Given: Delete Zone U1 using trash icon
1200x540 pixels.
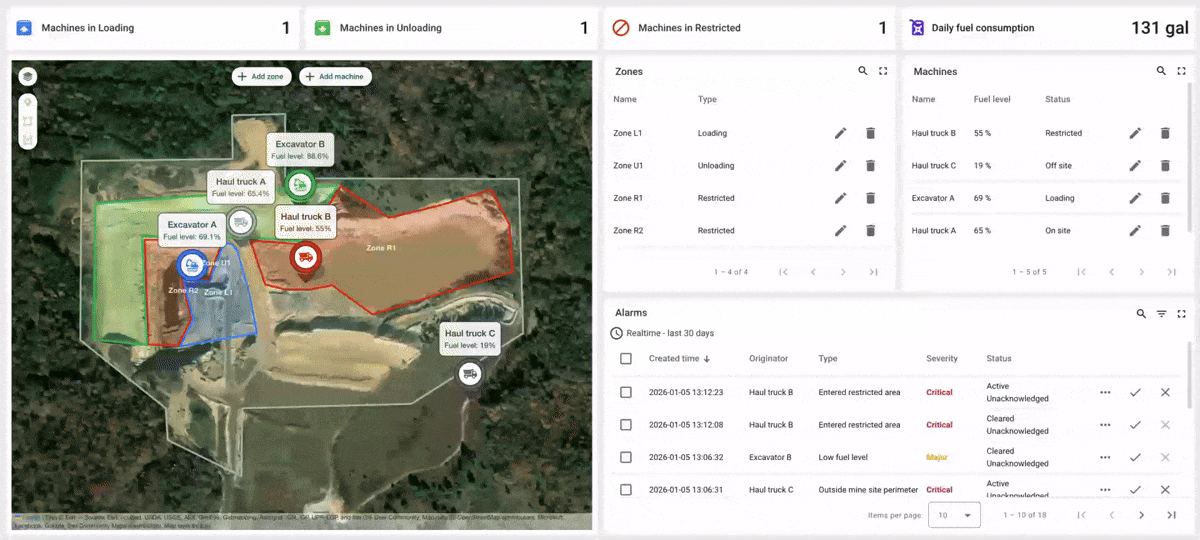Looking at the screenshot, I should (870, 165).
